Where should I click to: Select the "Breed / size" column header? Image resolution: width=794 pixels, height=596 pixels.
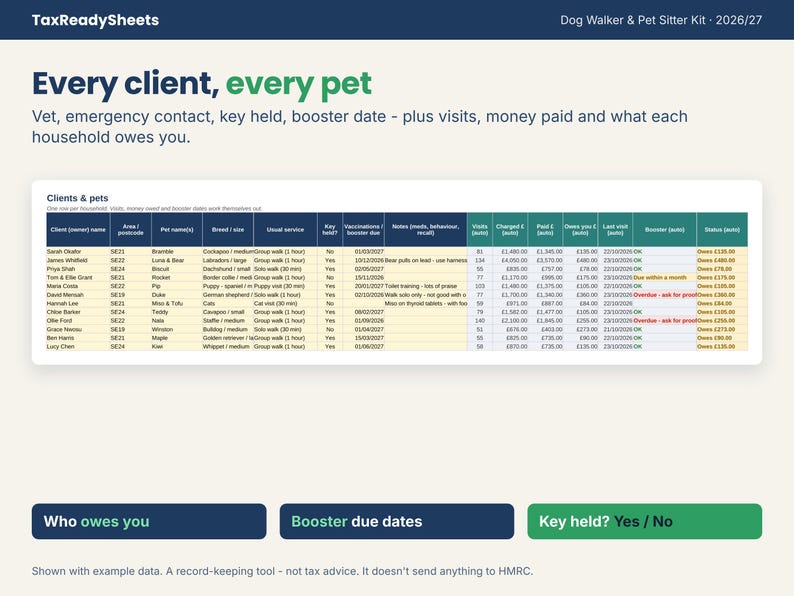228,229
